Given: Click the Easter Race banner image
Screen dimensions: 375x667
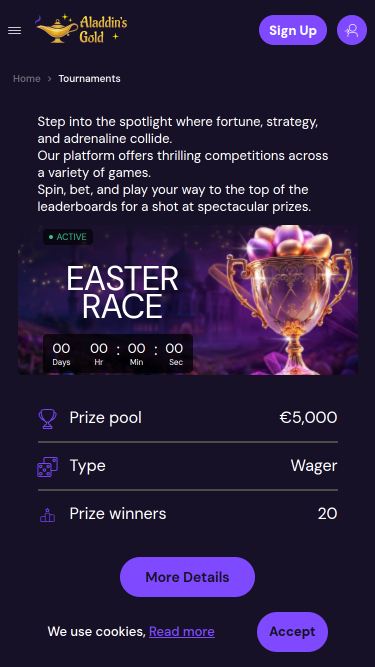Looking at the screenshot, I should click(188, 300).
